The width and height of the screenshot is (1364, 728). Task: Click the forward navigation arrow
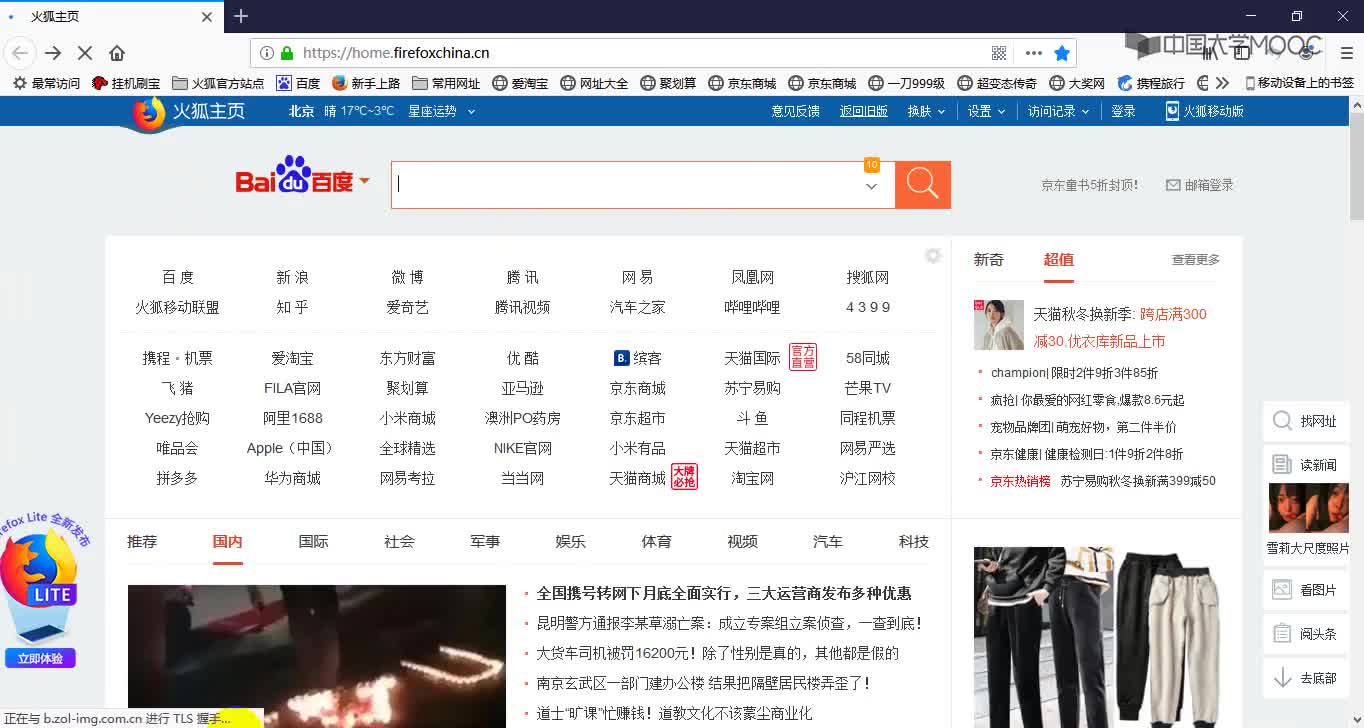click(53, 53)
